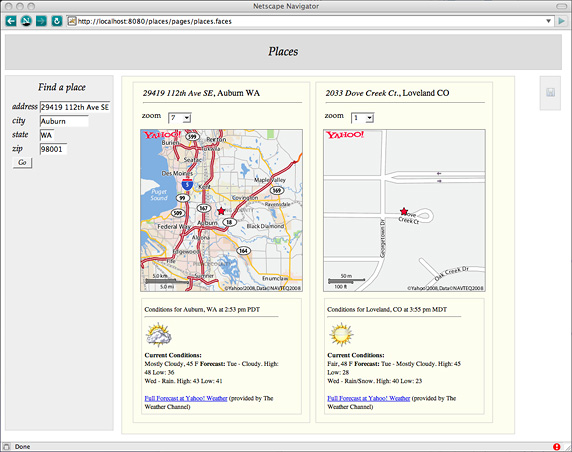Screen dimensions: 572x452
Task: Click the page icon beside the URL
Action: pyautogui.click(x=72, y=21)
